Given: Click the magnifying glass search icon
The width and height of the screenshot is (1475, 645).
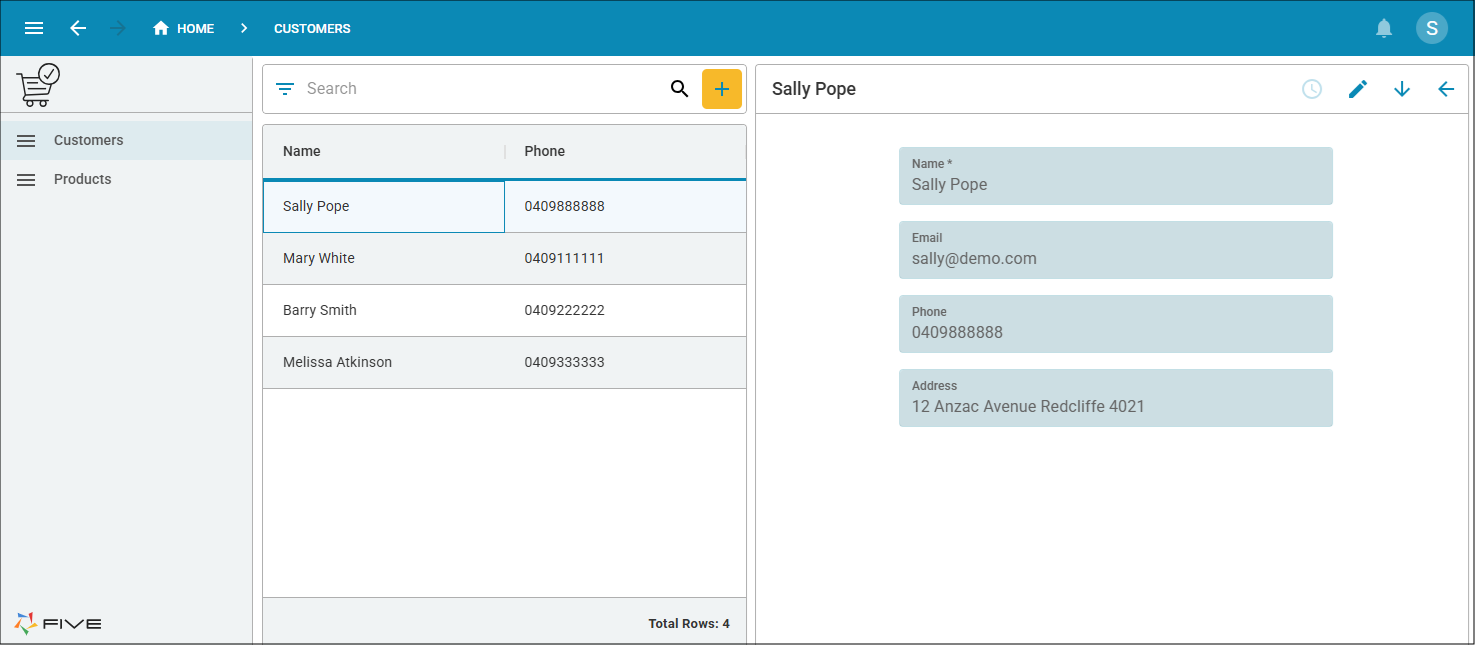Looking at the screenshot, I should 679,89.
